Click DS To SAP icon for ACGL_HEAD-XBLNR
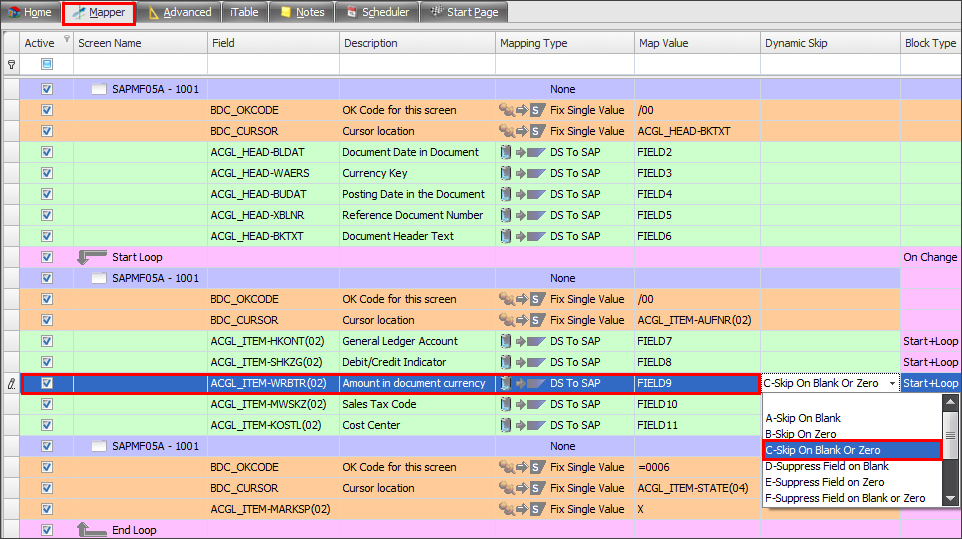The height and width of the screenshot is (539, 962). coord(522,215)
